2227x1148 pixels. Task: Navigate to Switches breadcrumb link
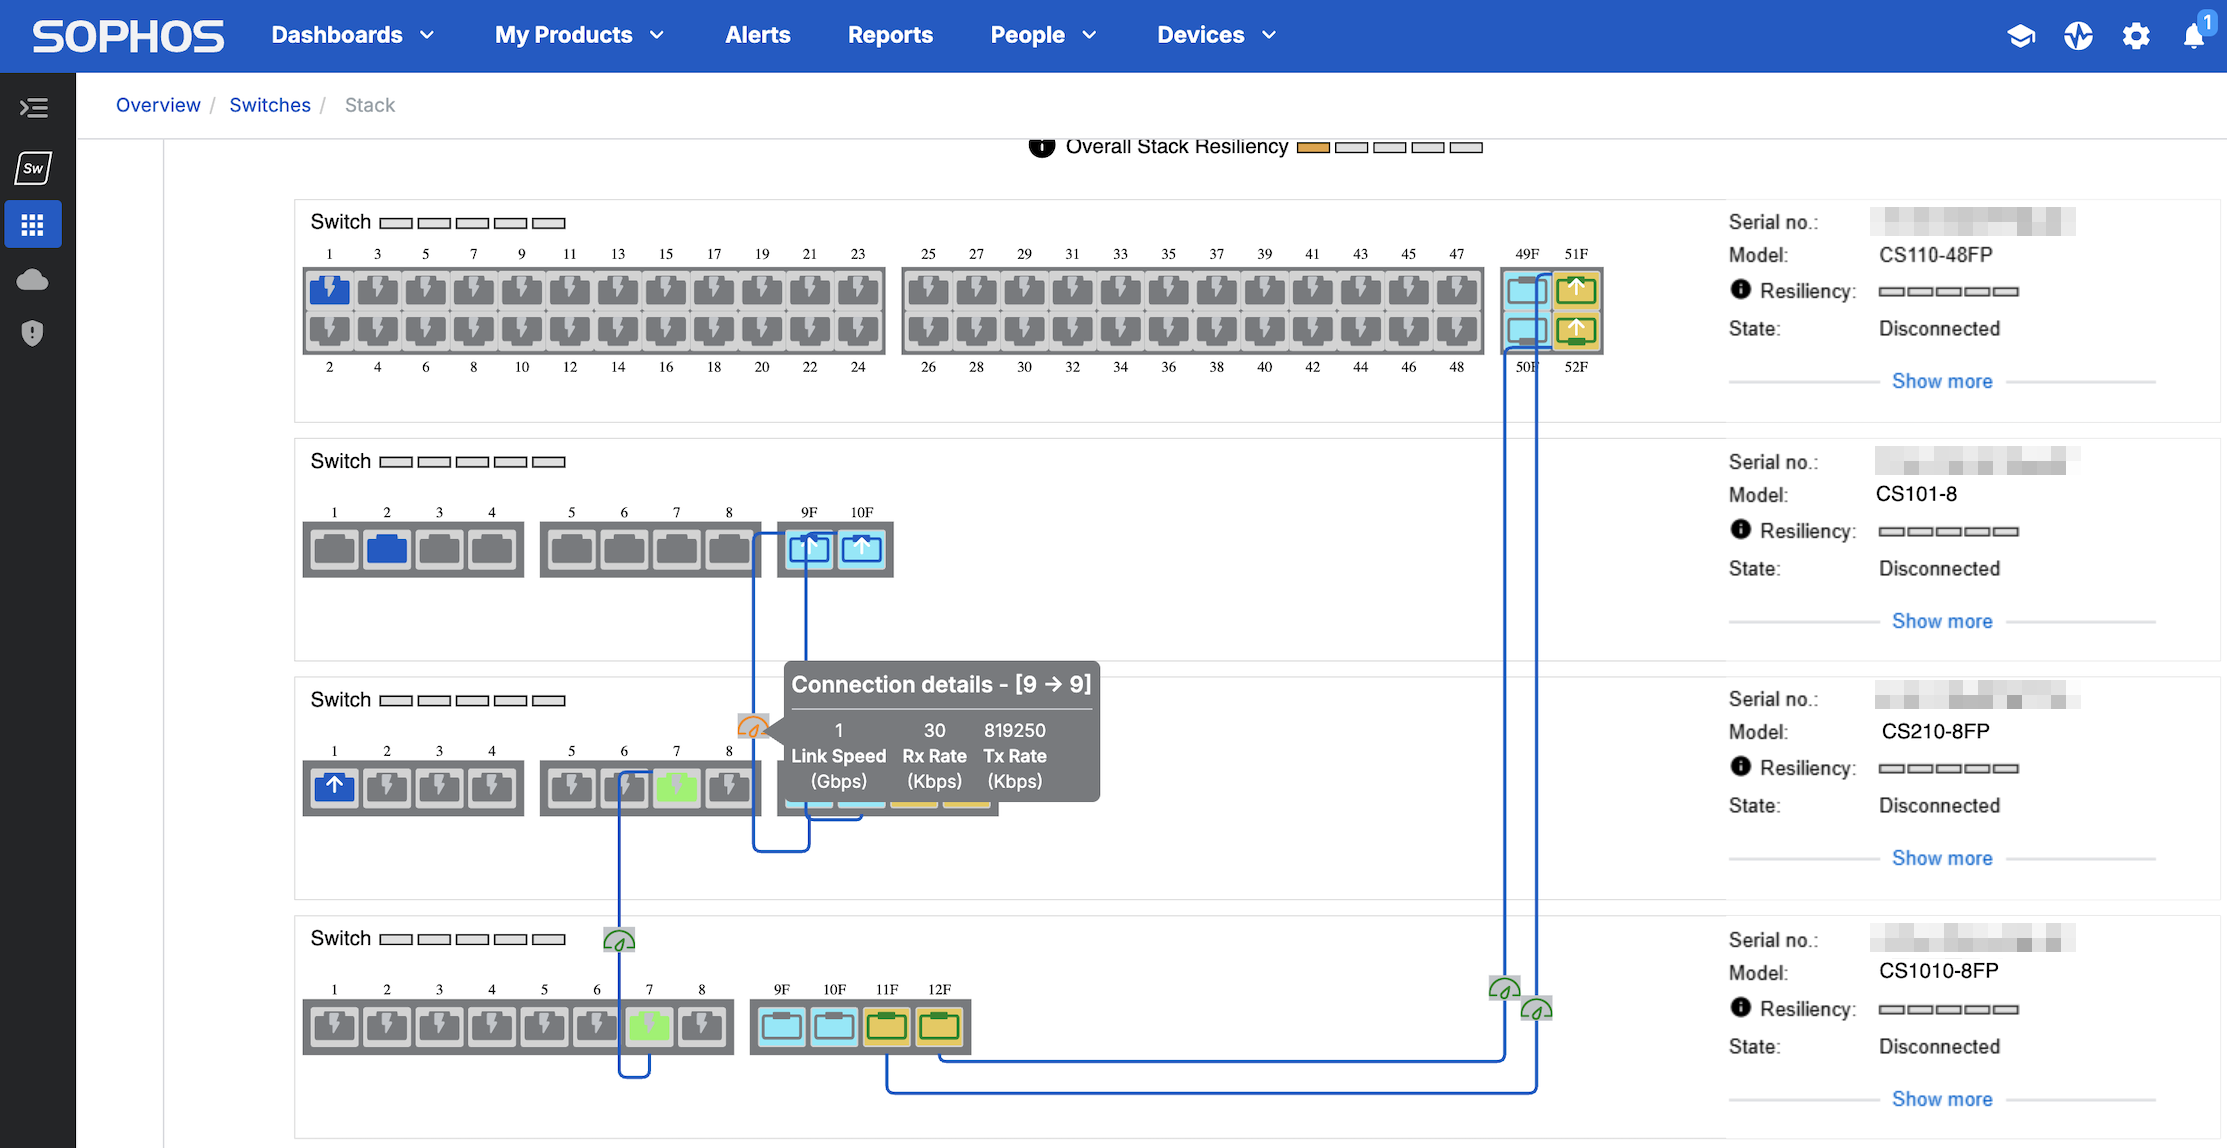(270, 105)
